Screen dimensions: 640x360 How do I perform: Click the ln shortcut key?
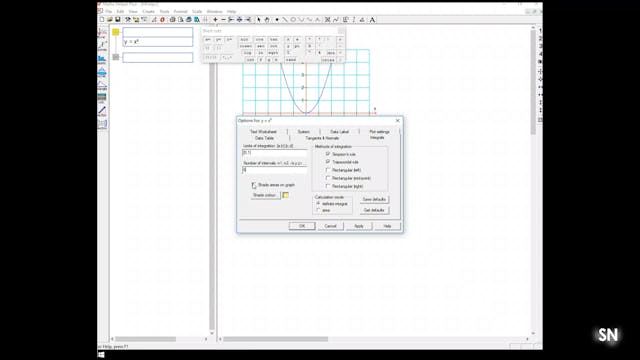coord(261,53)
